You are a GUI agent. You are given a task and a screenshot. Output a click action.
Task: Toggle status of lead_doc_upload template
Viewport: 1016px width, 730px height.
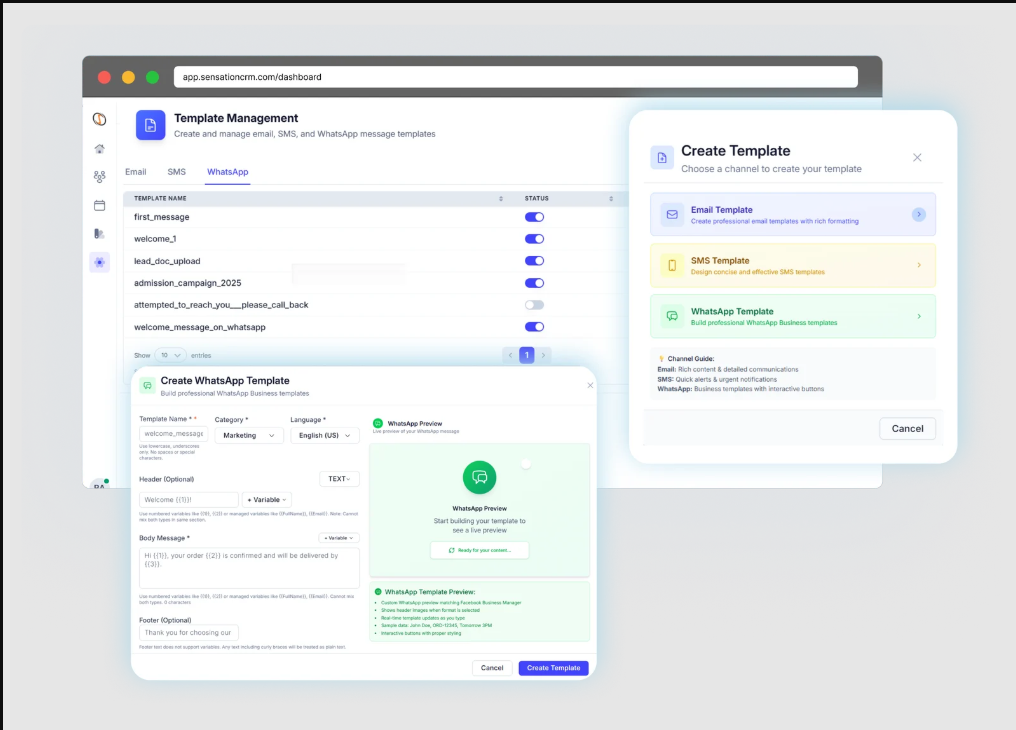pos(535,261)
